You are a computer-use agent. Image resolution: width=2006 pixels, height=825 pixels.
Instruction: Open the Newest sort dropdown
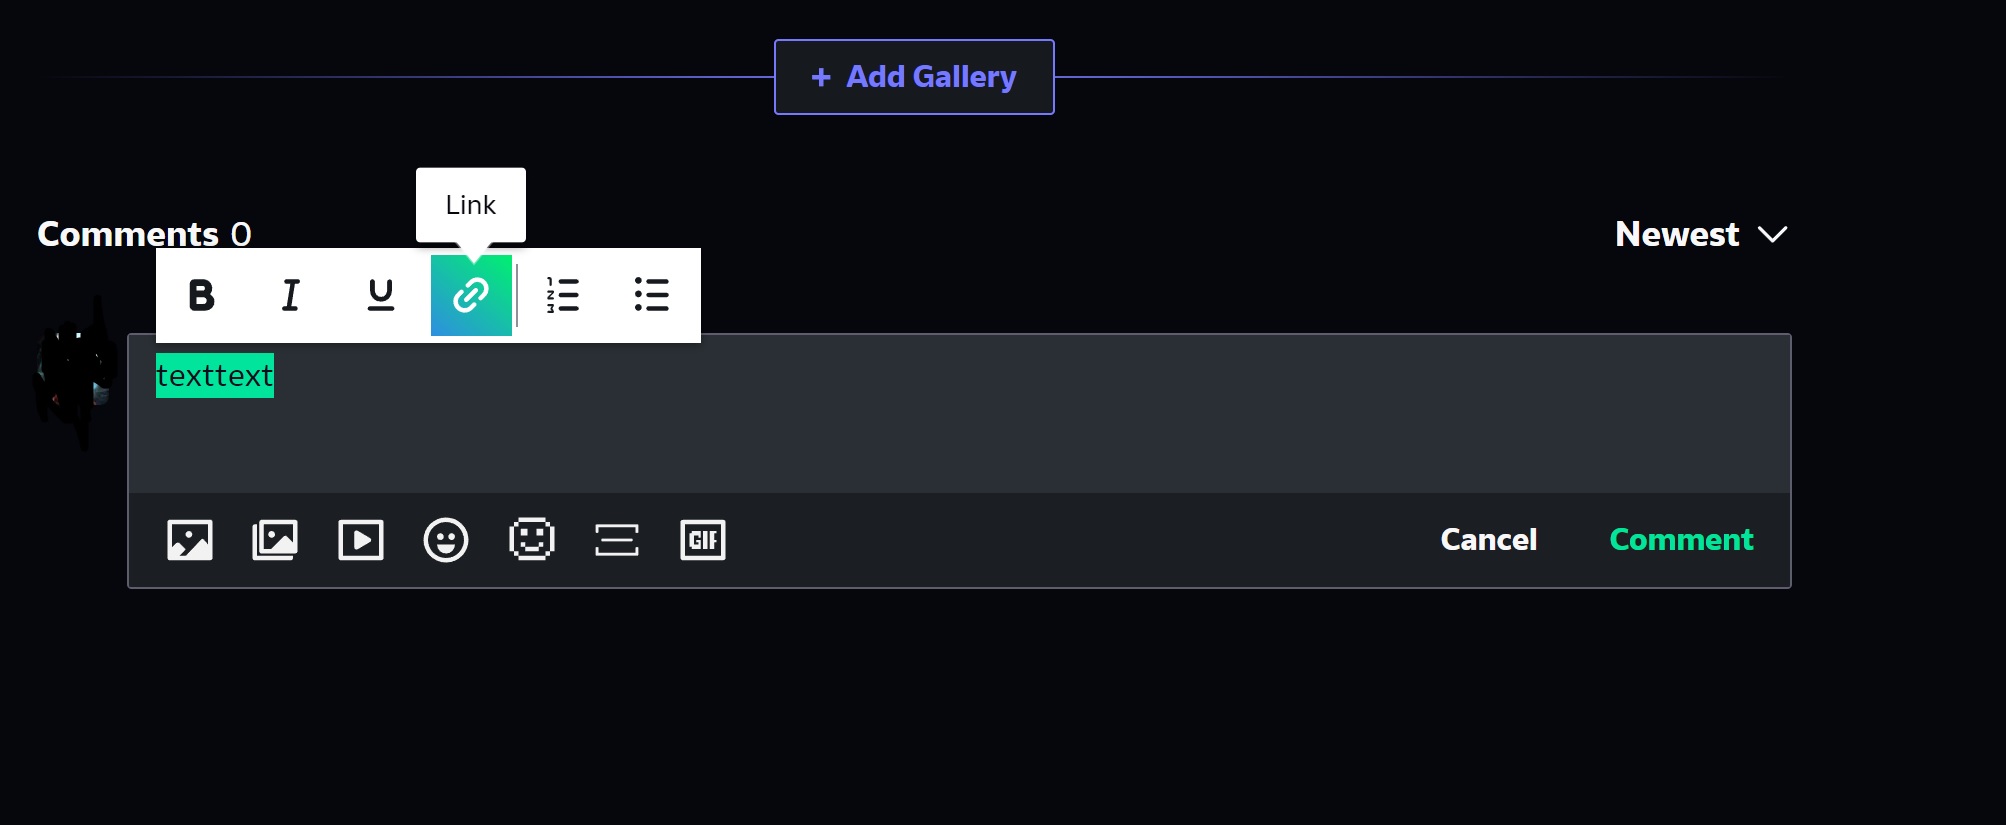coord(1701,234)
